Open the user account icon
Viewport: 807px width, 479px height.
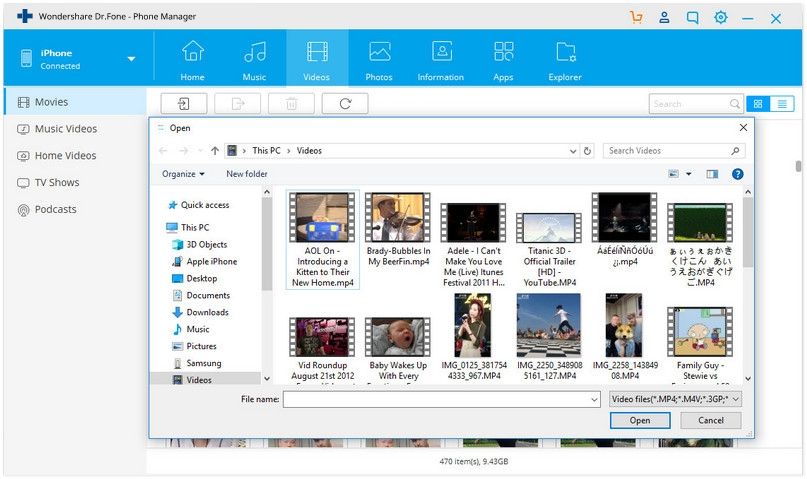664,17
